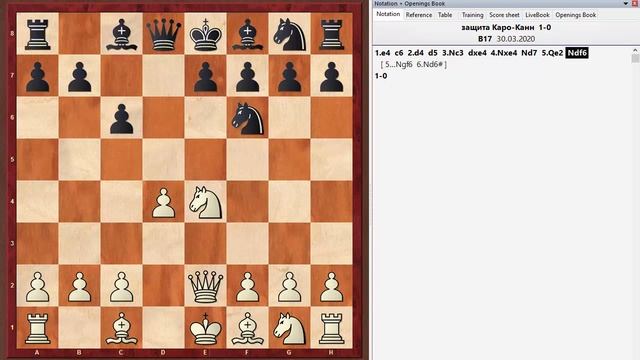Screen dimensions: 640x360
Task: Select the white pawn on c2
Action: (121, 286)
